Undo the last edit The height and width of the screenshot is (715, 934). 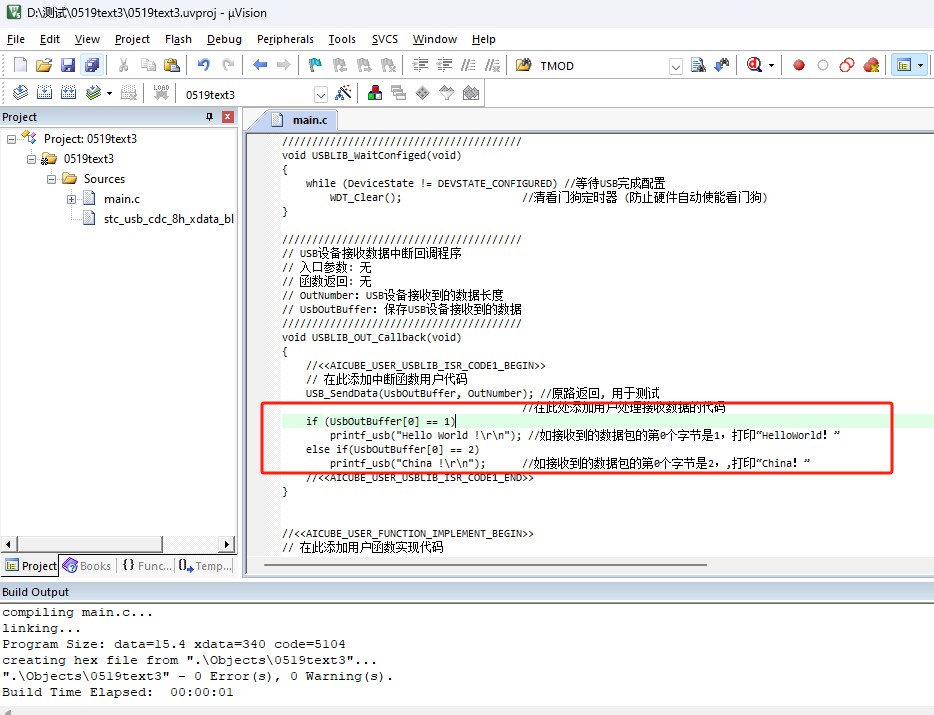(204, 65)
